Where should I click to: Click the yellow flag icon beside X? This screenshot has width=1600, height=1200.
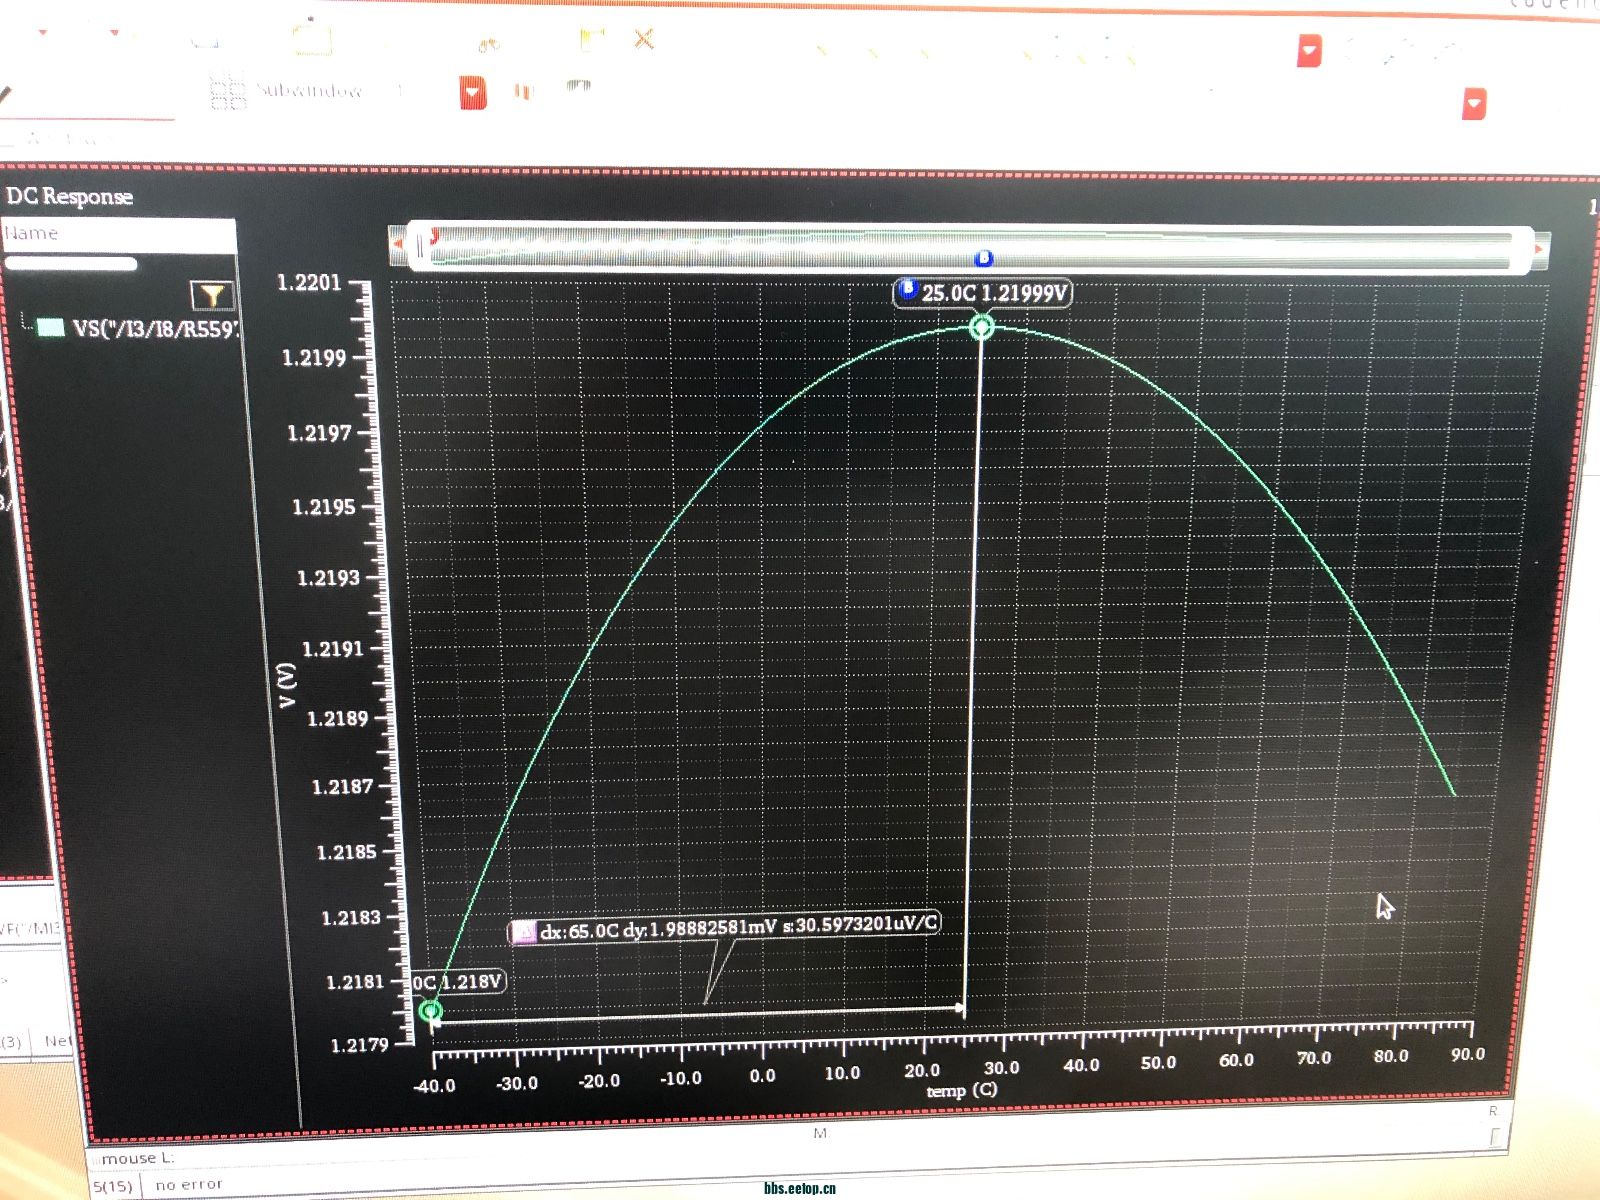tap(592, 39)
